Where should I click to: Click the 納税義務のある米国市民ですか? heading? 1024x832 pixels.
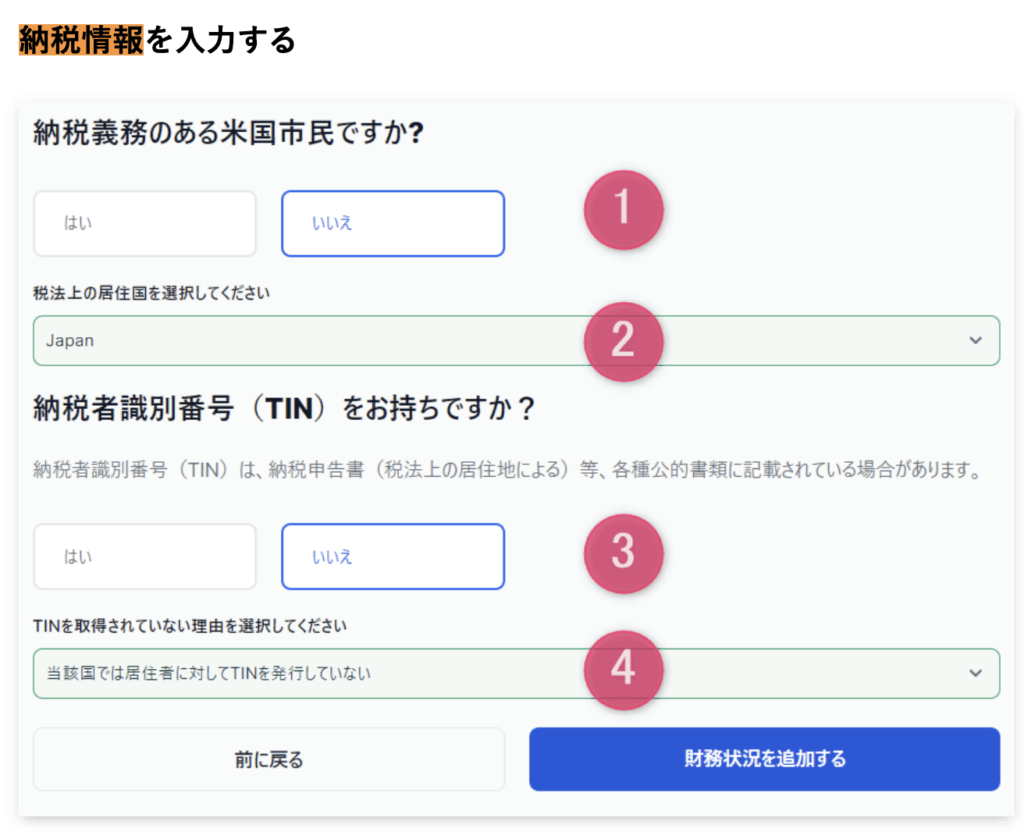click(x=229, y=133)
